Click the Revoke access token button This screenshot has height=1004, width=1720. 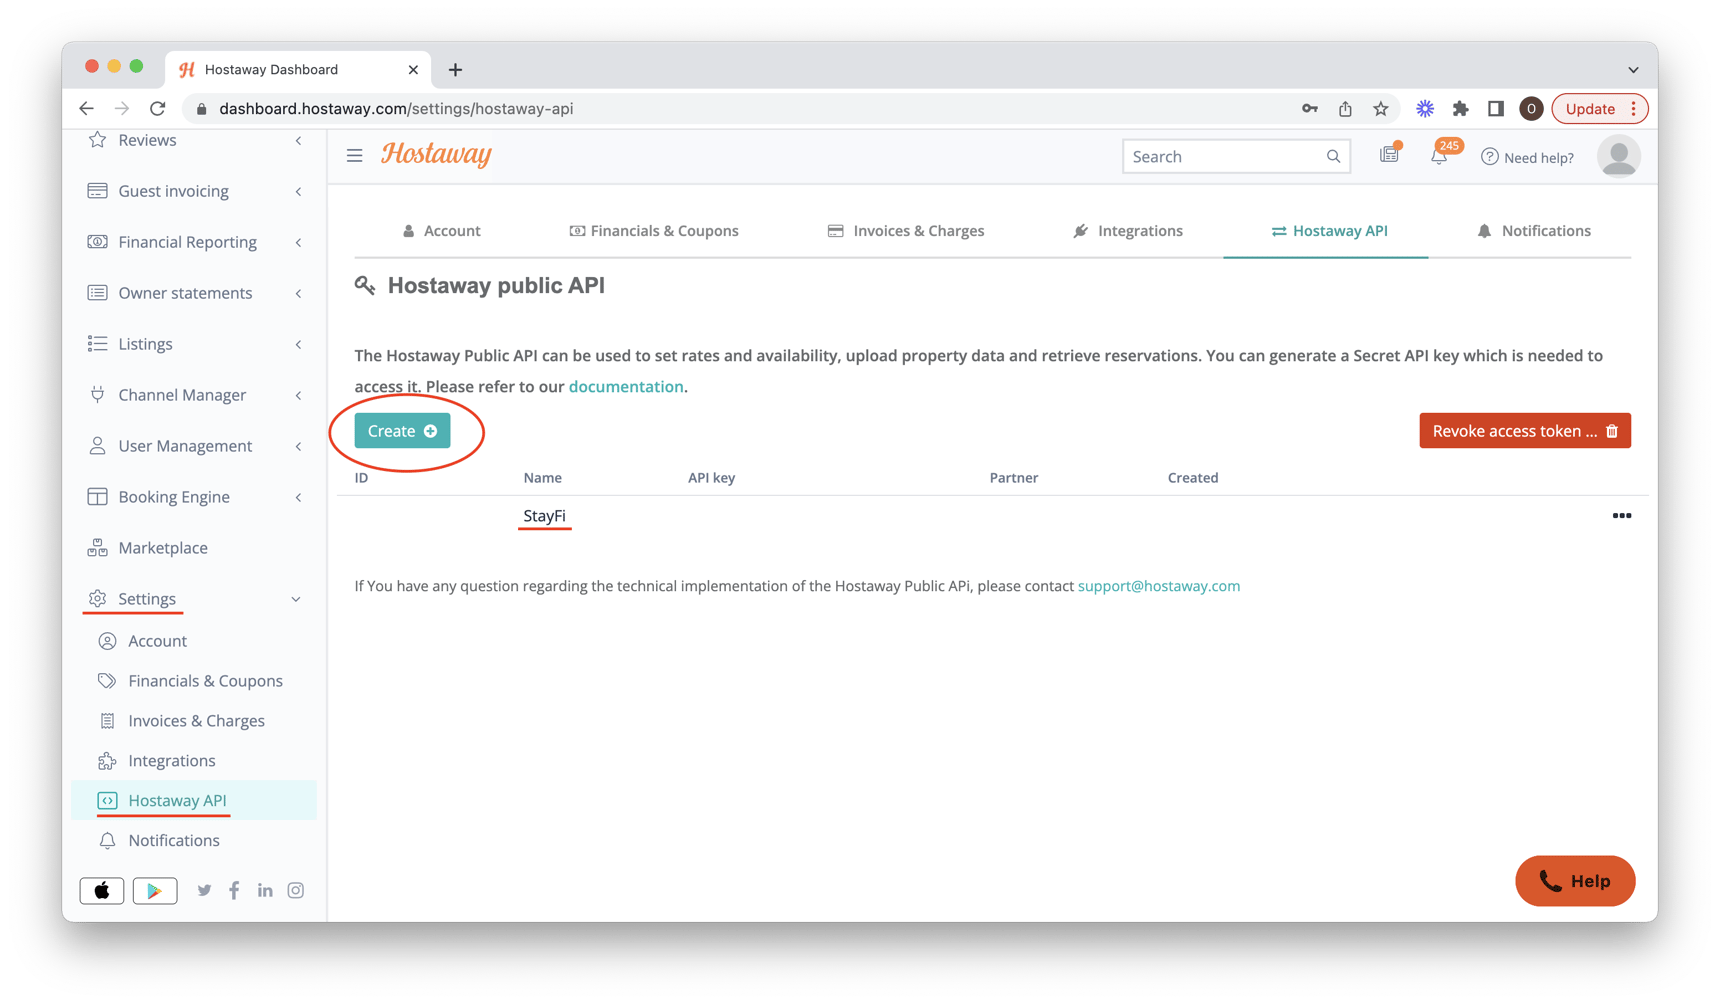coord(1524,430)
